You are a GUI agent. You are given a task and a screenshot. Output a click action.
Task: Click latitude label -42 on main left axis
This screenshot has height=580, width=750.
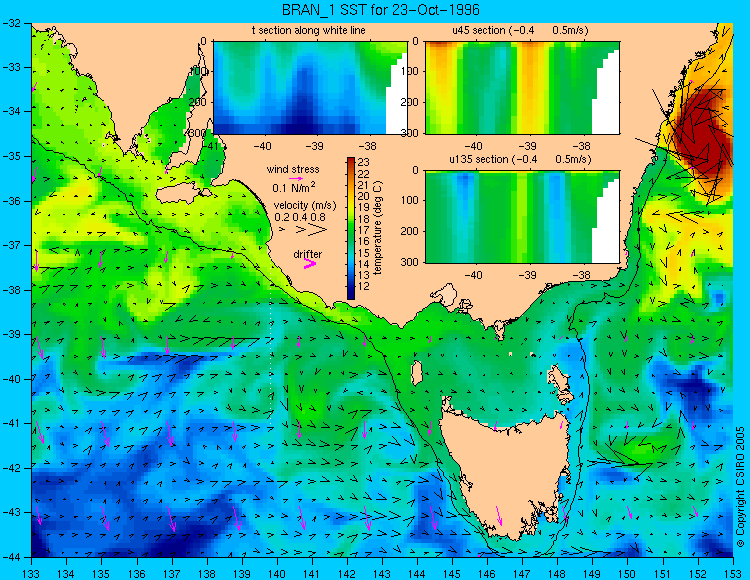(11, 468)
